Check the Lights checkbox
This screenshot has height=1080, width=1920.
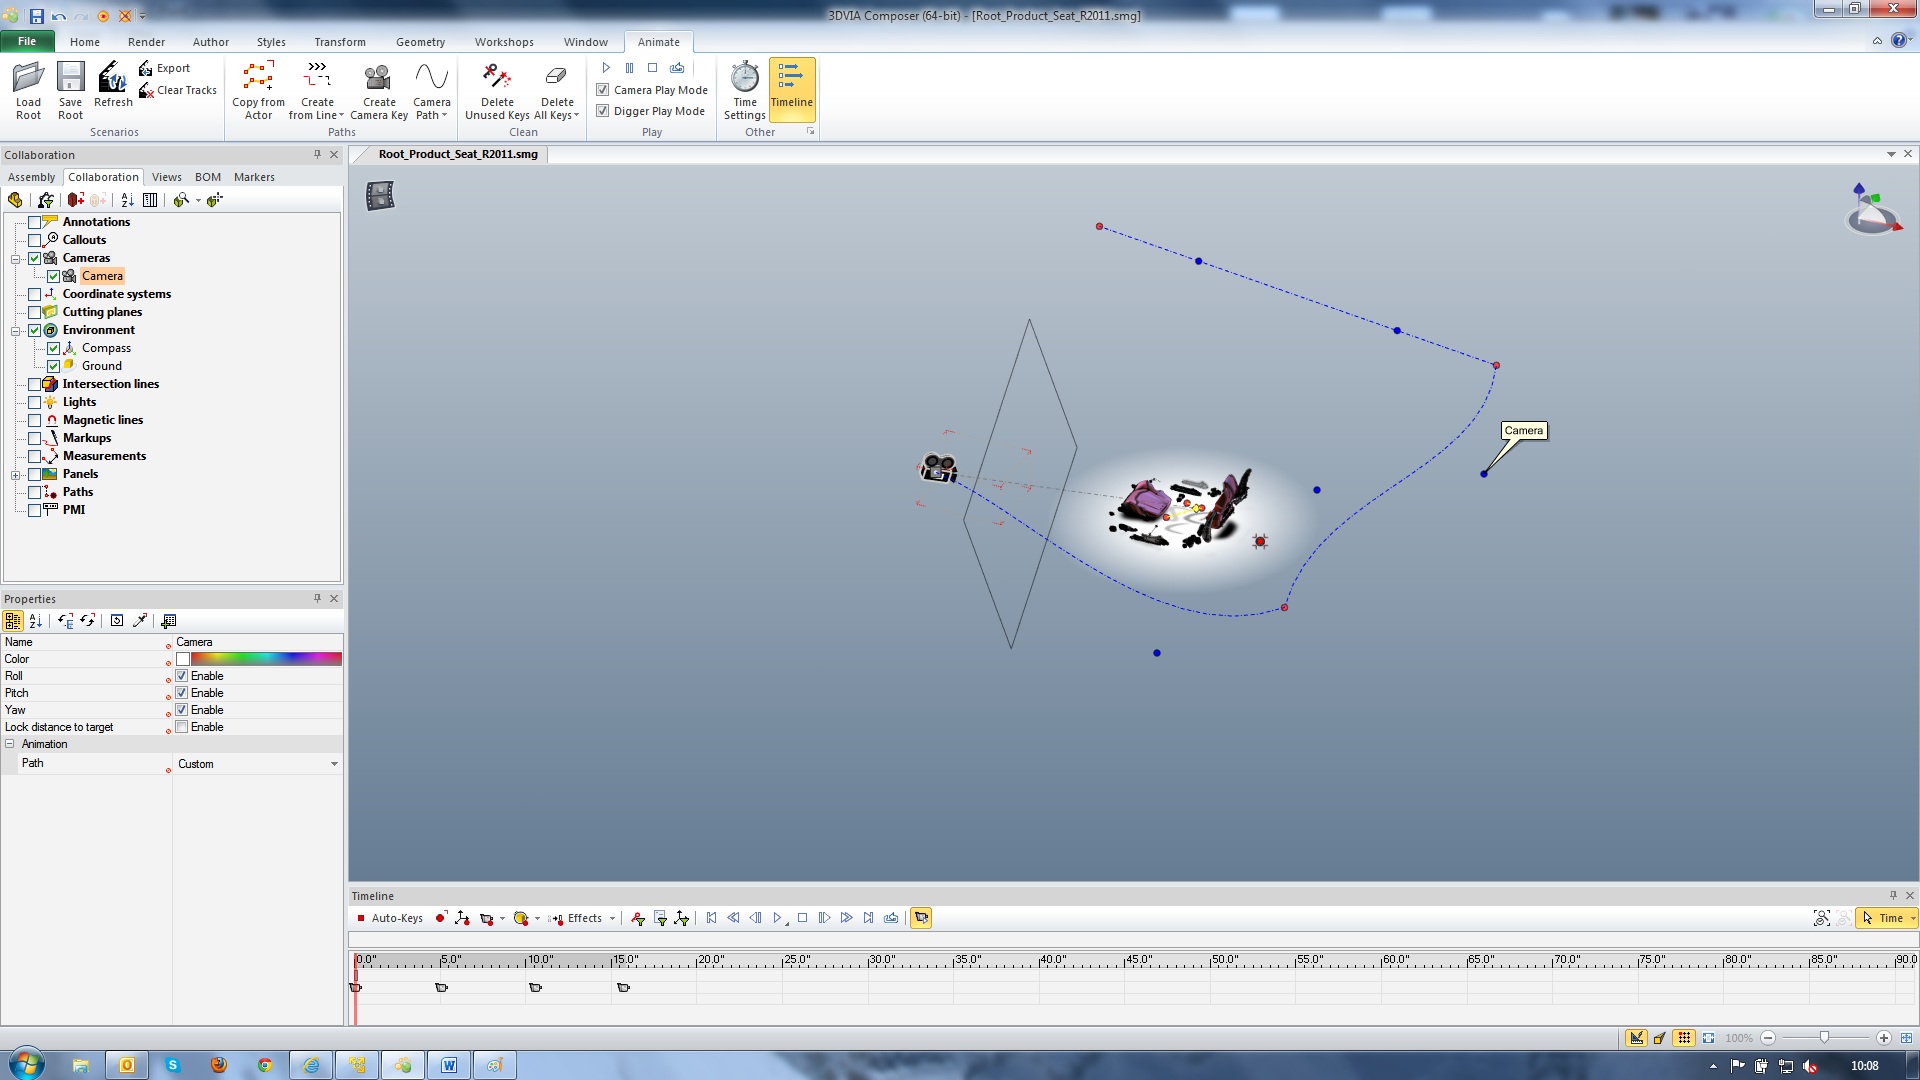coord(35,402)
